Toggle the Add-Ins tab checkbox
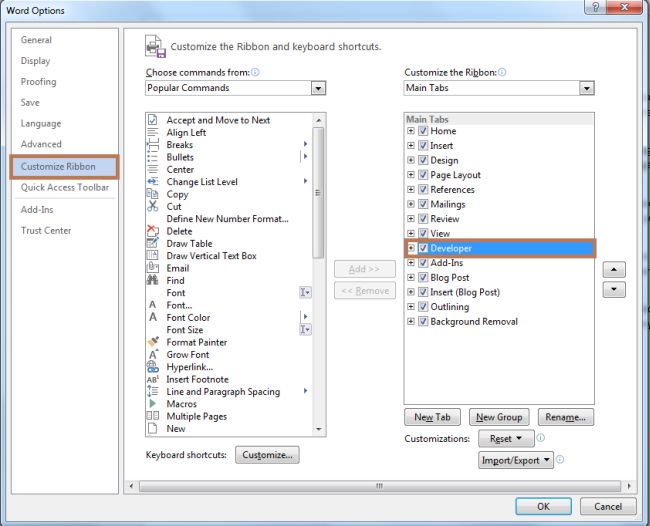Image resolution: width=650 pixels, height=526 pixels. click(423, 263)
